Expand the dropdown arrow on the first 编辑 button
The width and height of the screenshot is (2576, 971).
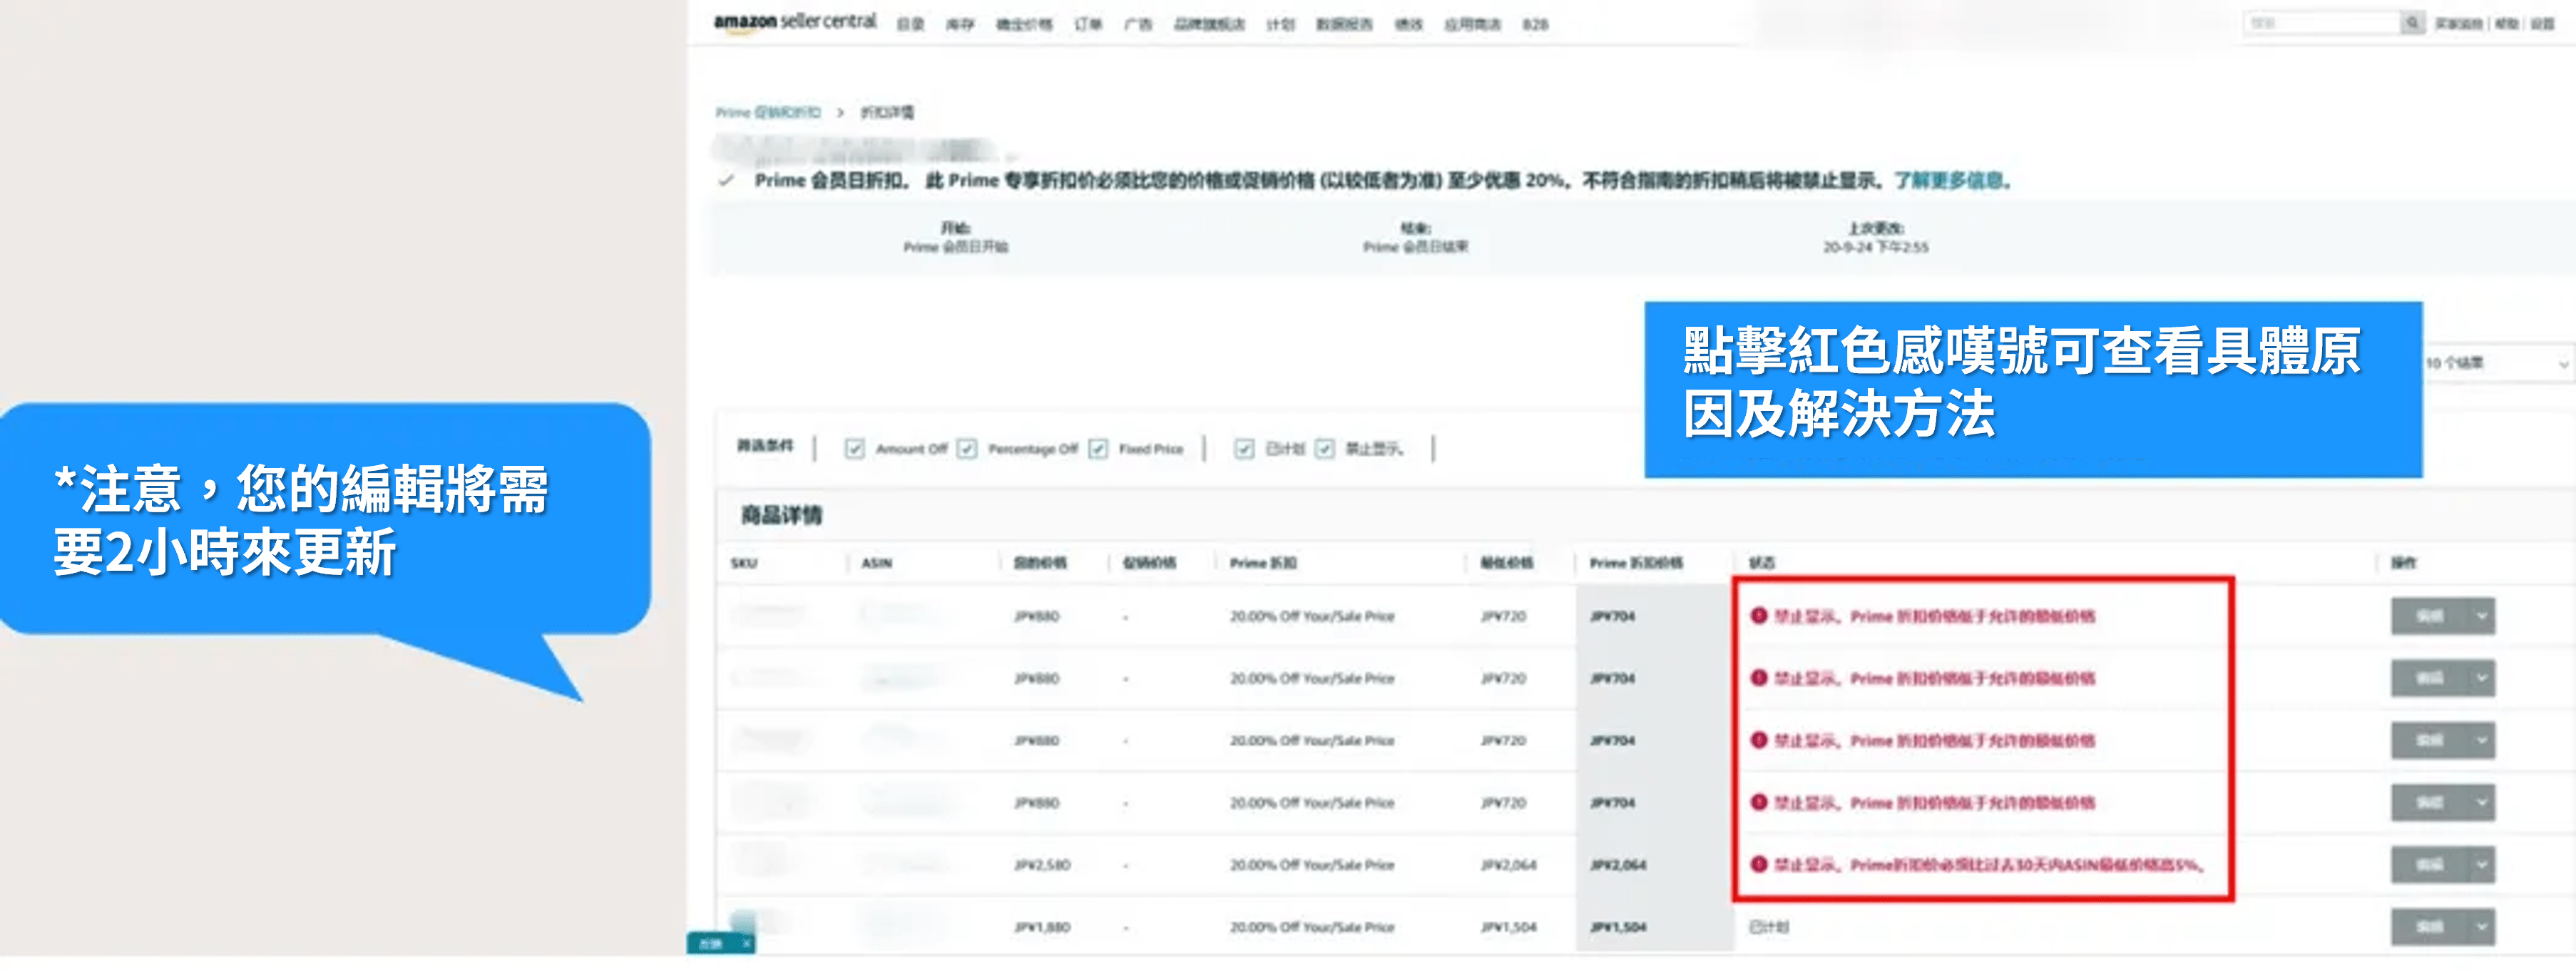pos(2478,616)
